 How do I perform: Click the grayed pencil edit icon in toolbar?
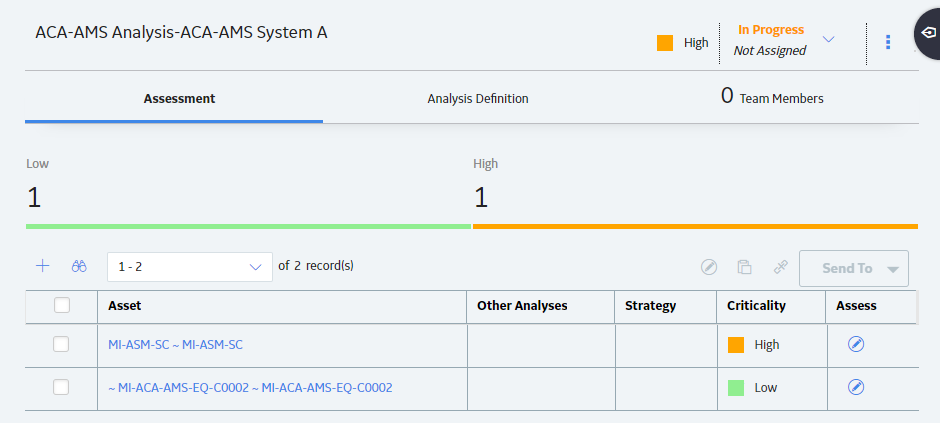(709, 267)
